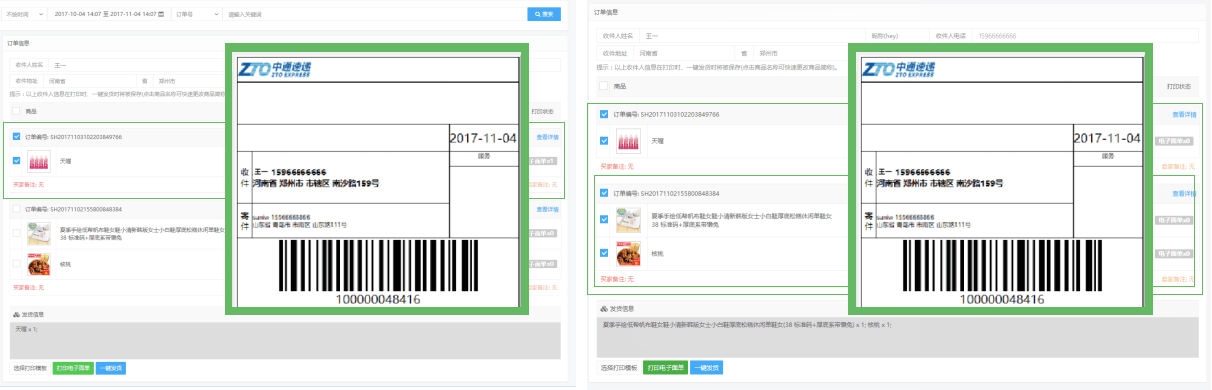
Task: Click blue 一键发货 button in right panel
Action: (x=706, y=368)
